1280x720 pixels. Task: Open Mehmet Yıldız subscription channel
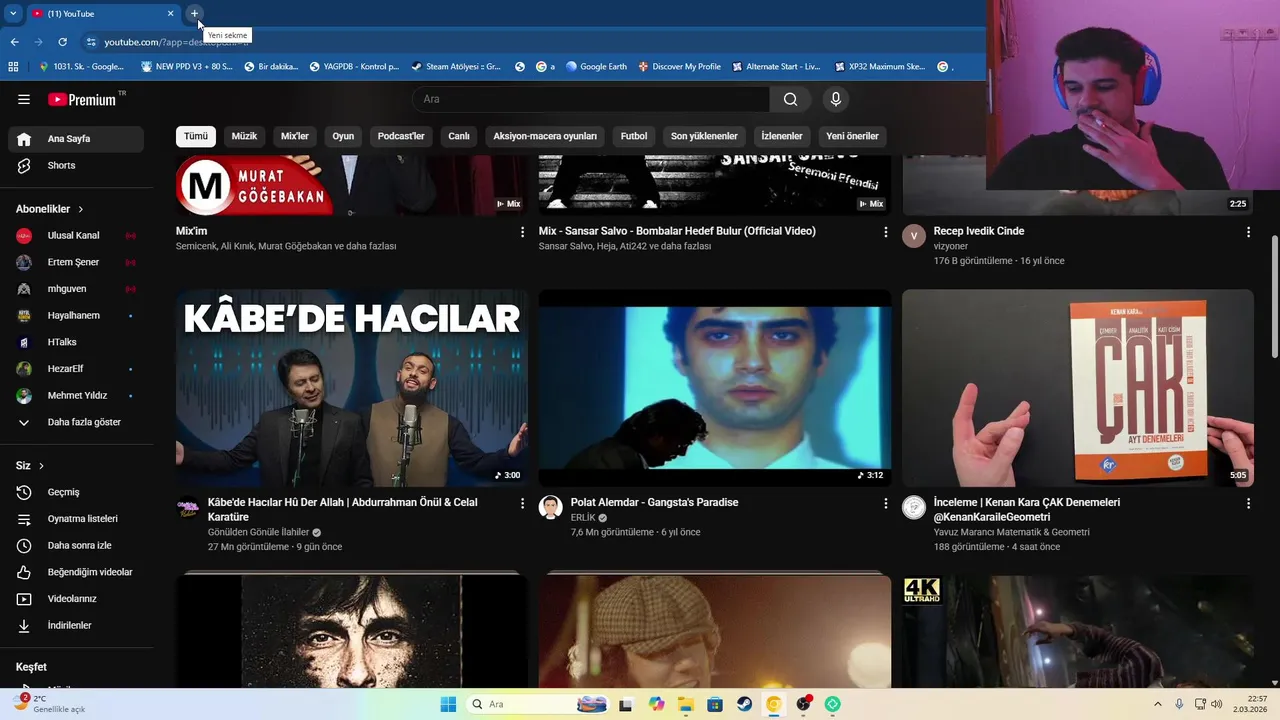click(76, 395)
